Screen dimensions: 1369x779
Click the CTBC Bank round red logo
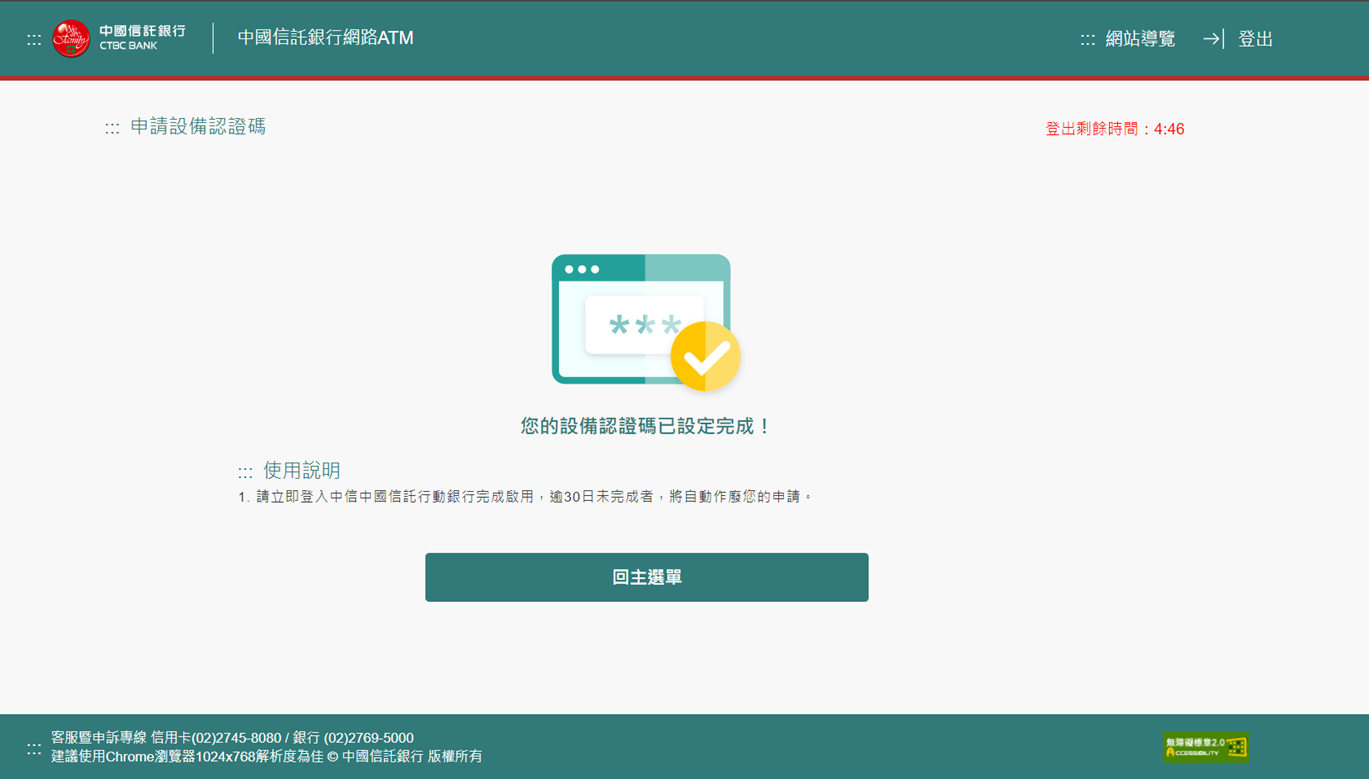tap(71, 39)
